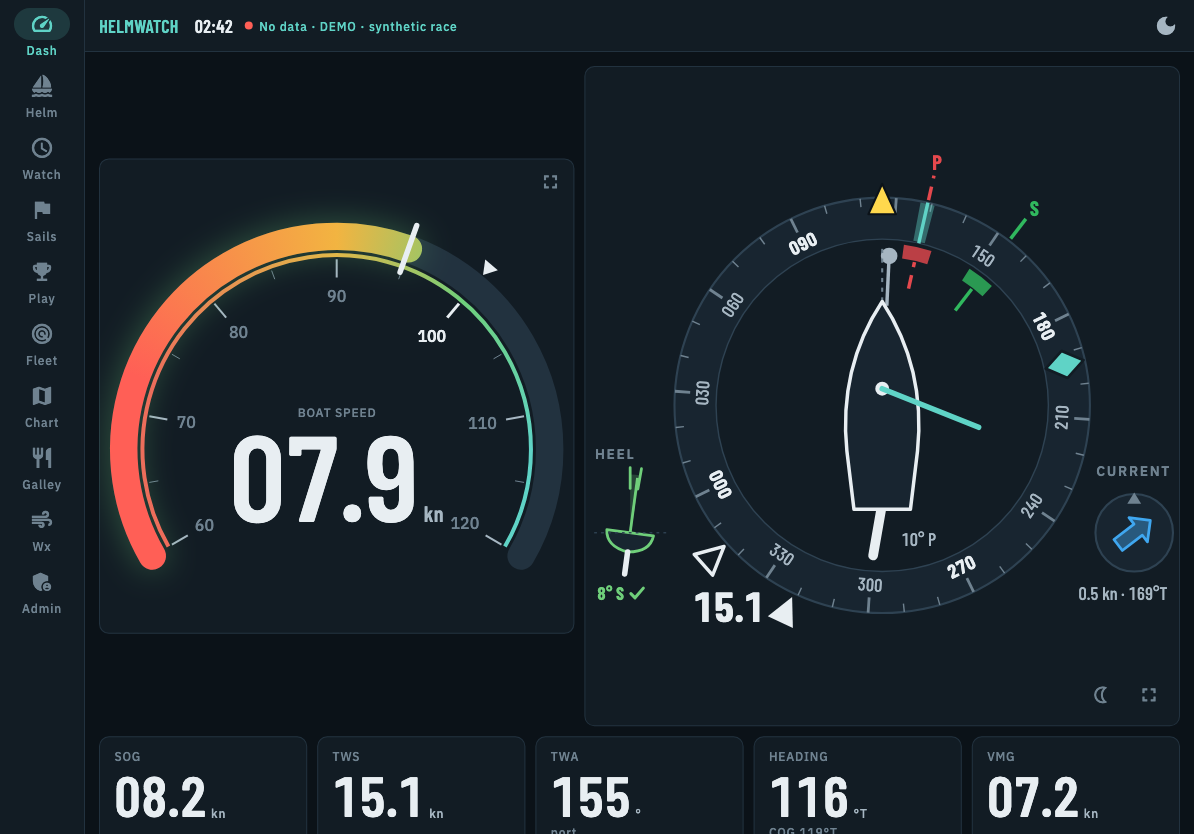Screen dimensions: 1194x834
Task: Click the teal wind direction pointer
Action: pos(931,408)
